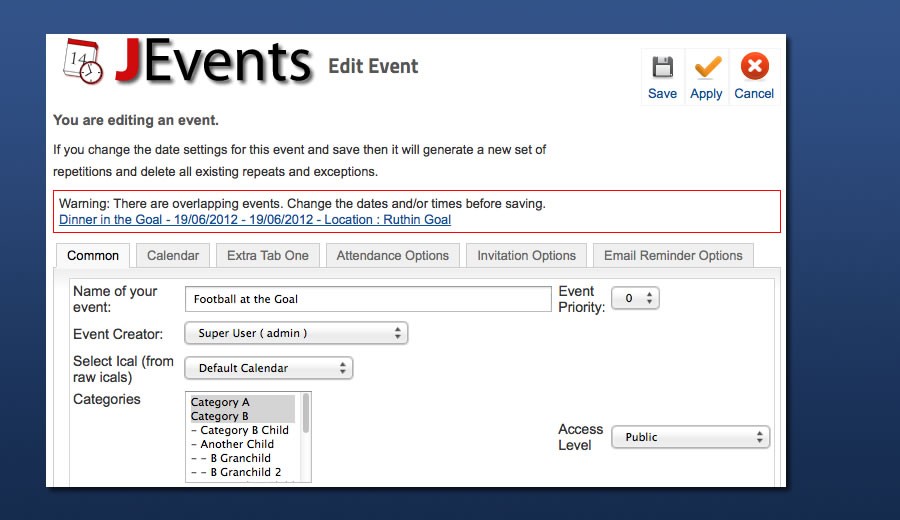
Task: Open the Attendance Options tab
Action: 392,256
